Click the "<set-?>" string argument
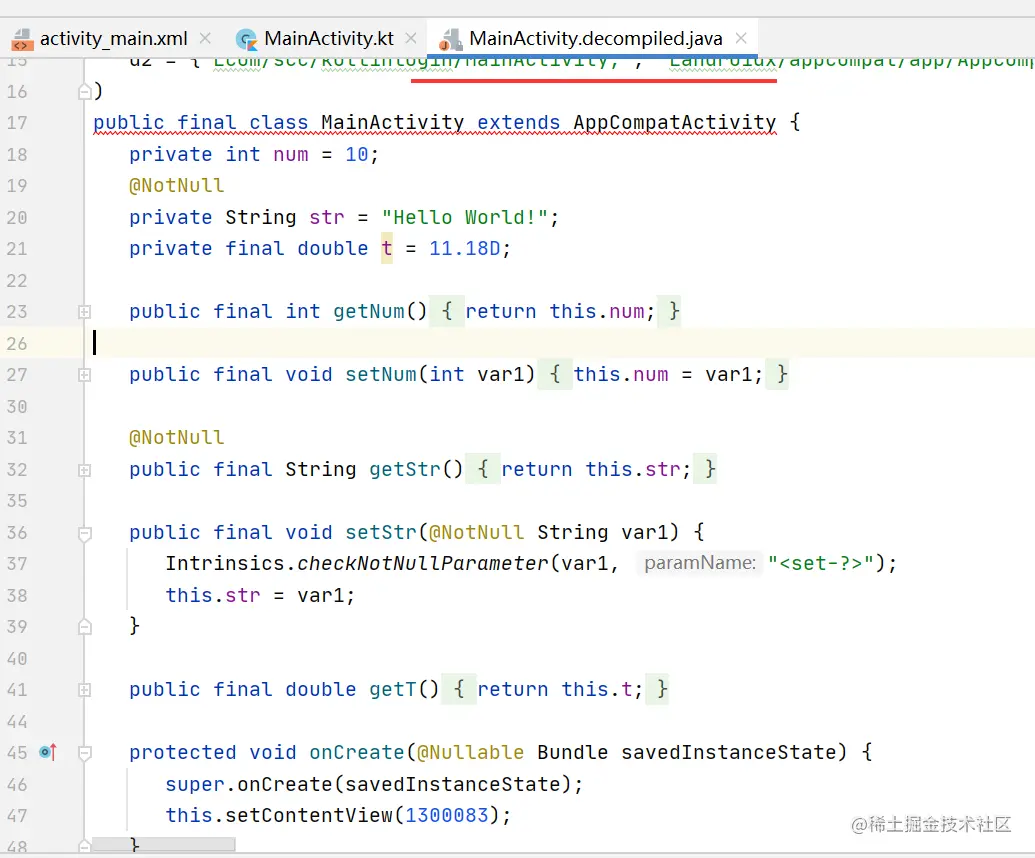The image size is (1035, 858). 821,563
